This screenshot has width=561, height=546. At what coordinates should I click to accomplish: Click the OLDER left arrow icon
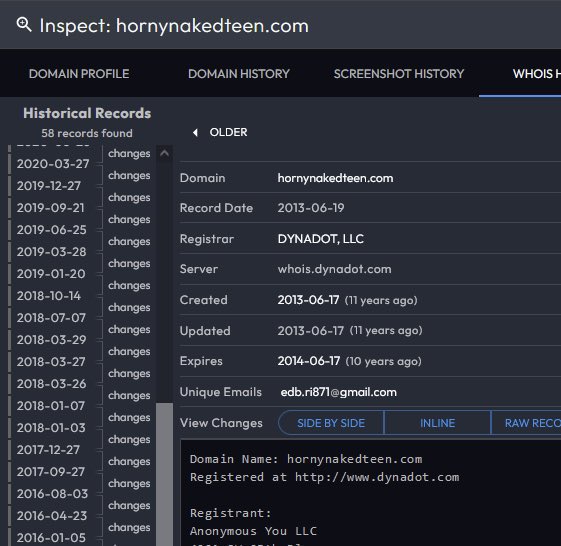point(195,132)
